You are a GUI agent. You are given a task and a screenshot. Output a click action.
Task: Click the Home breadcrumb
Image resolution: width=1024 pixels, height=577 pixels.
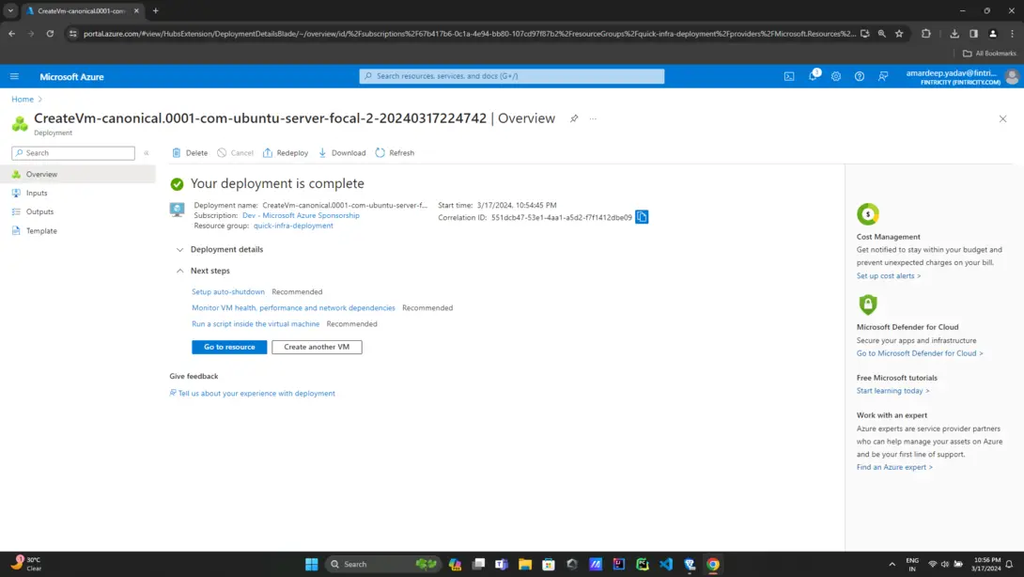(x=22, y=99)
